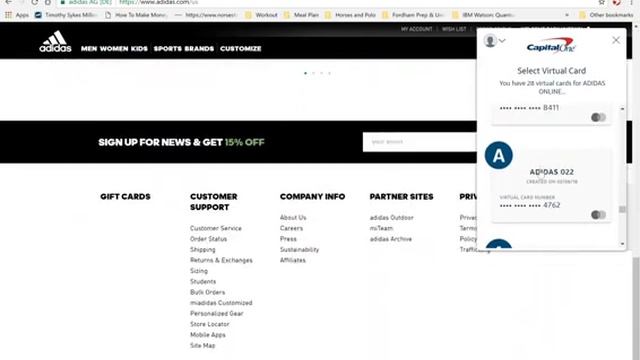This screenshot has height=360, width=640.
Task: Open the Sizing link
Action: [199, 271]
